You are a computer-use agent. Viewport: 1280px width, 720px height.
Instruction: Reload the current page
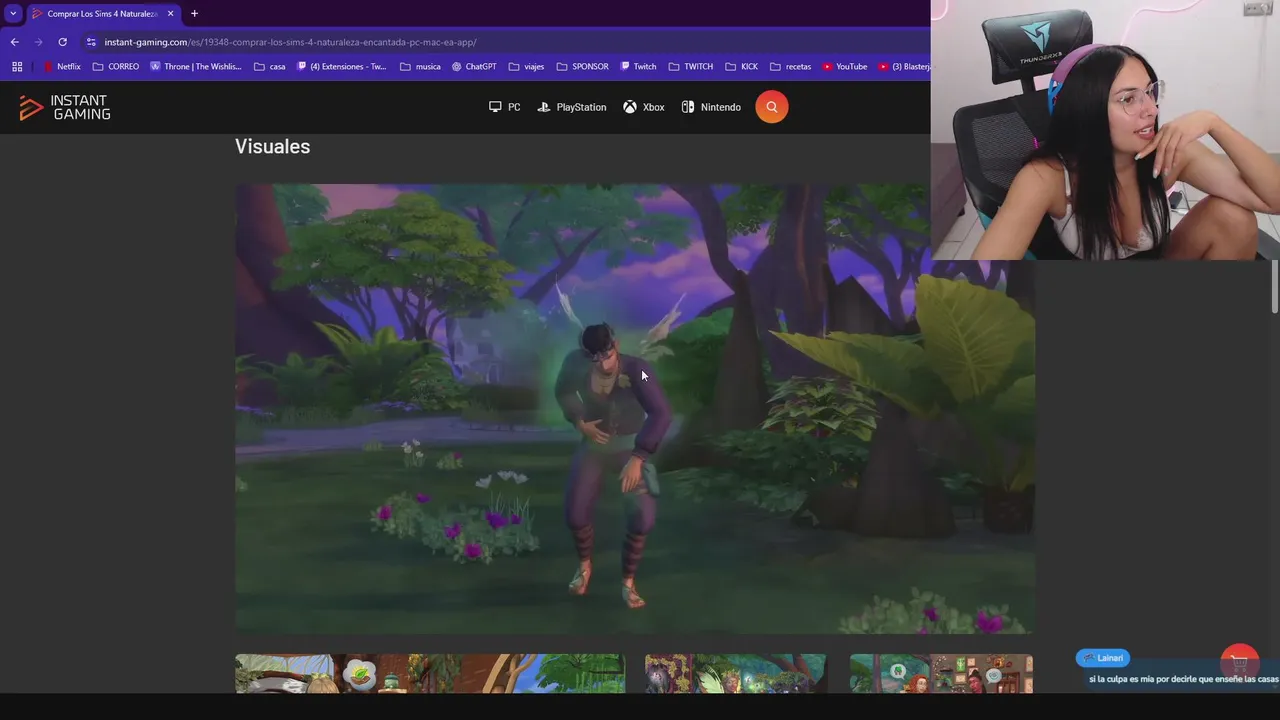click(x=62, y=42)
